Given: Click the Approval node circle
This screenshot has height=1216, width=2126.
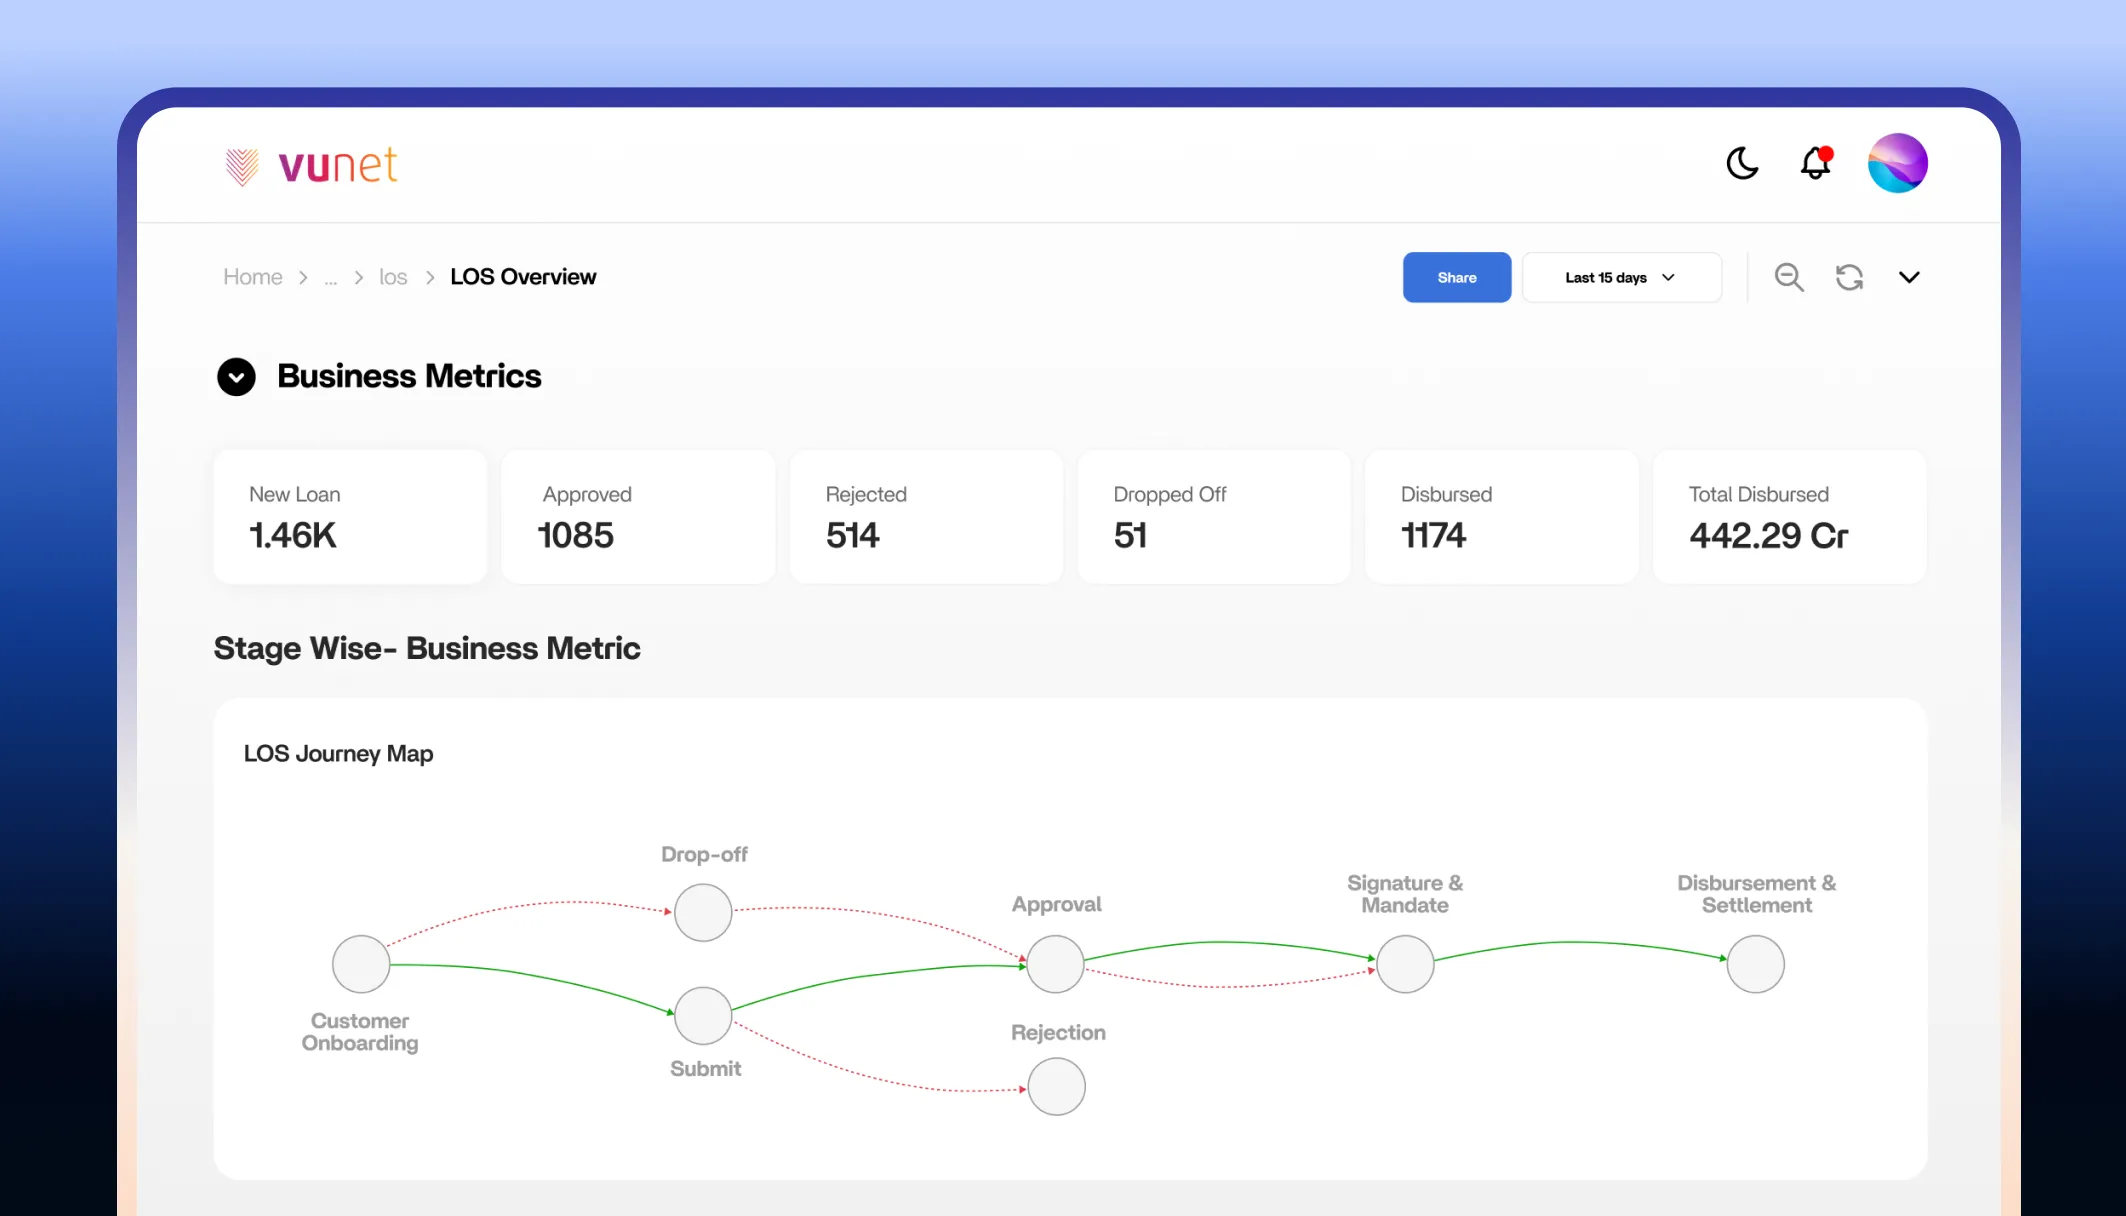Looking at the screenshot, I should tap(1056, 964).
